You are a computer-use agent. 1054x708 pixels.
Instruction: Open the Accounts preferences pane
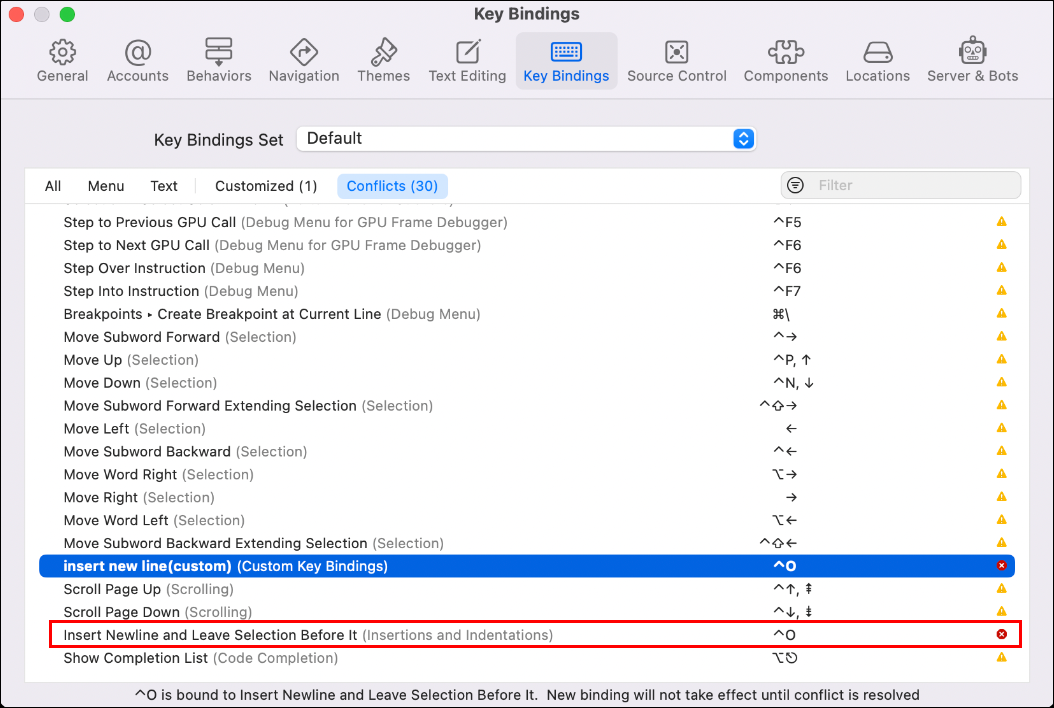click(138, 61)
